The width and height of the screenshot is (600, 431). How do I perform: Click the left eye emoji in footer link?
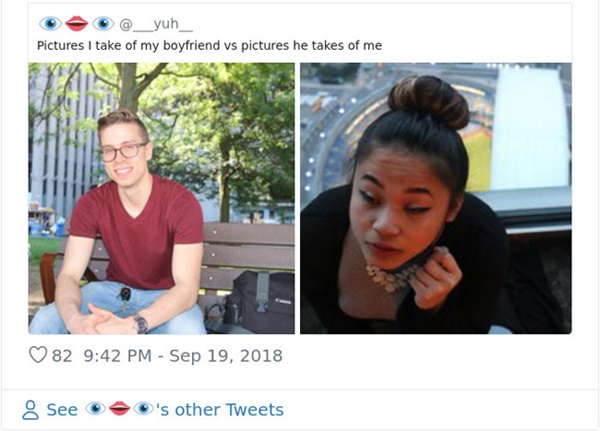tap(95, 410)
